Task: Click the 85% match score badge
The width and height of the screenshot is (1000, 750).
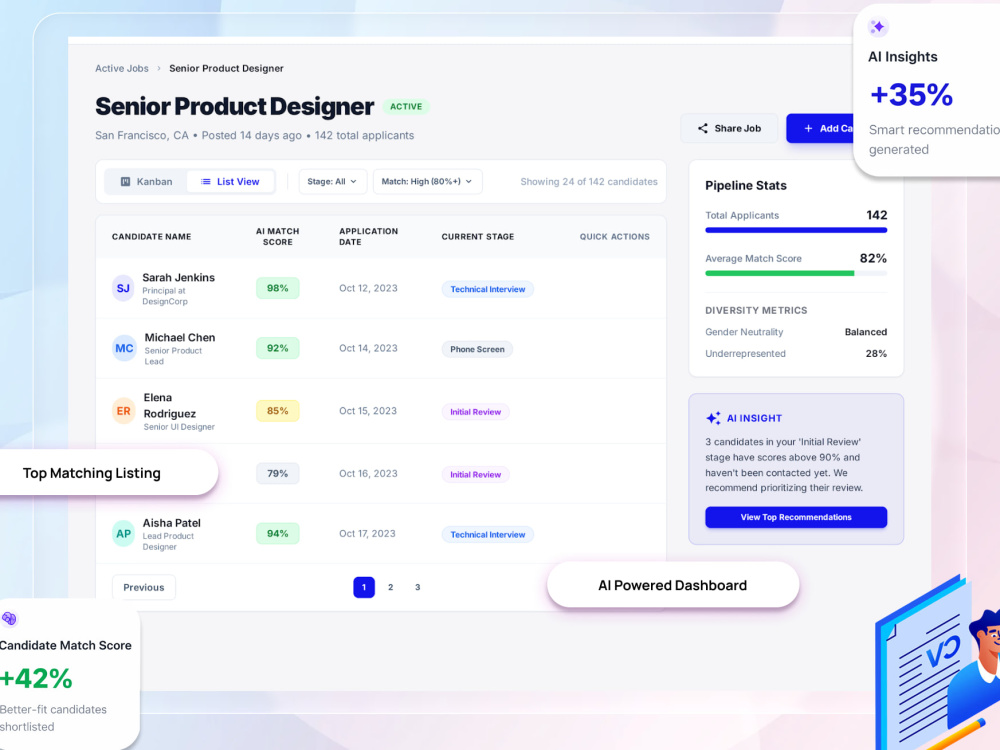Action: pos(277,411)
